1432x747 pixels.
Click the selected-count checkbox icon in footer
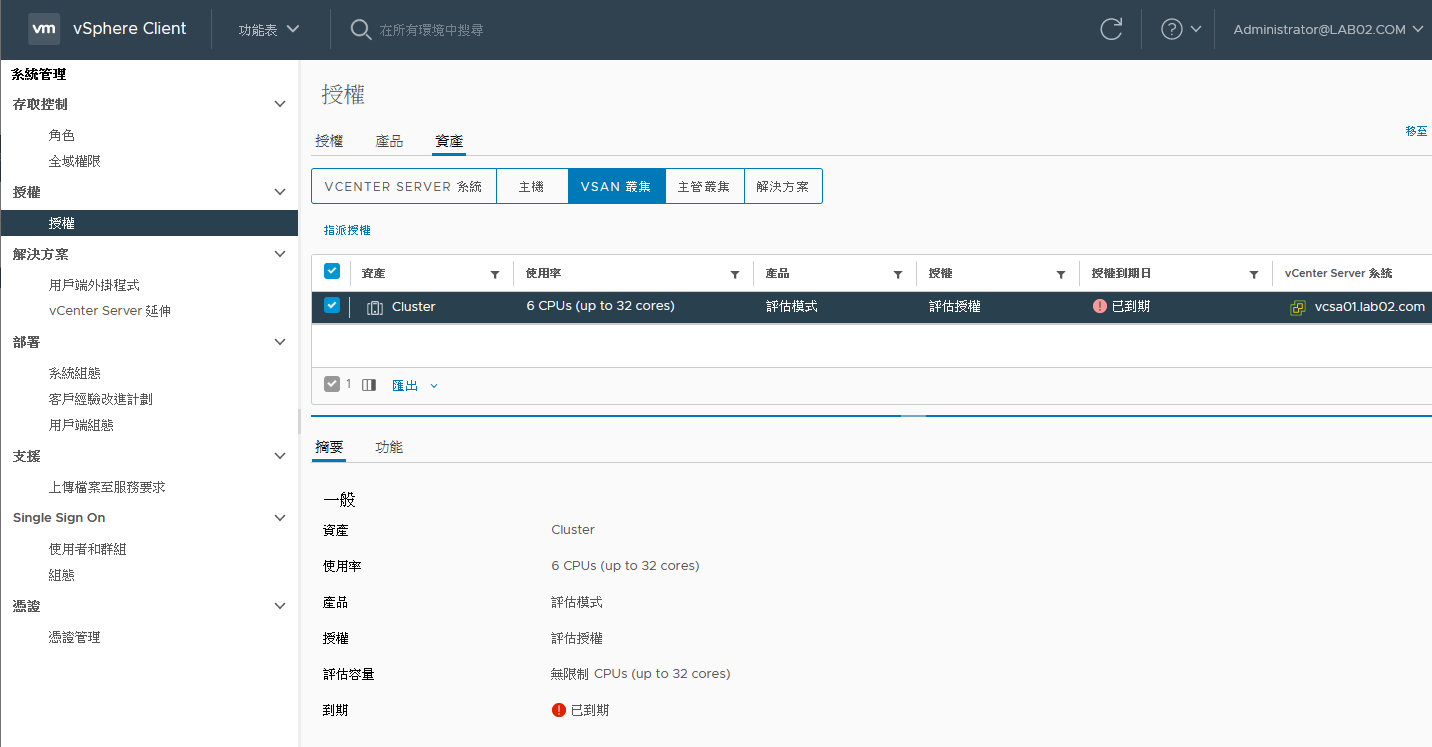(x=332, y=384)
